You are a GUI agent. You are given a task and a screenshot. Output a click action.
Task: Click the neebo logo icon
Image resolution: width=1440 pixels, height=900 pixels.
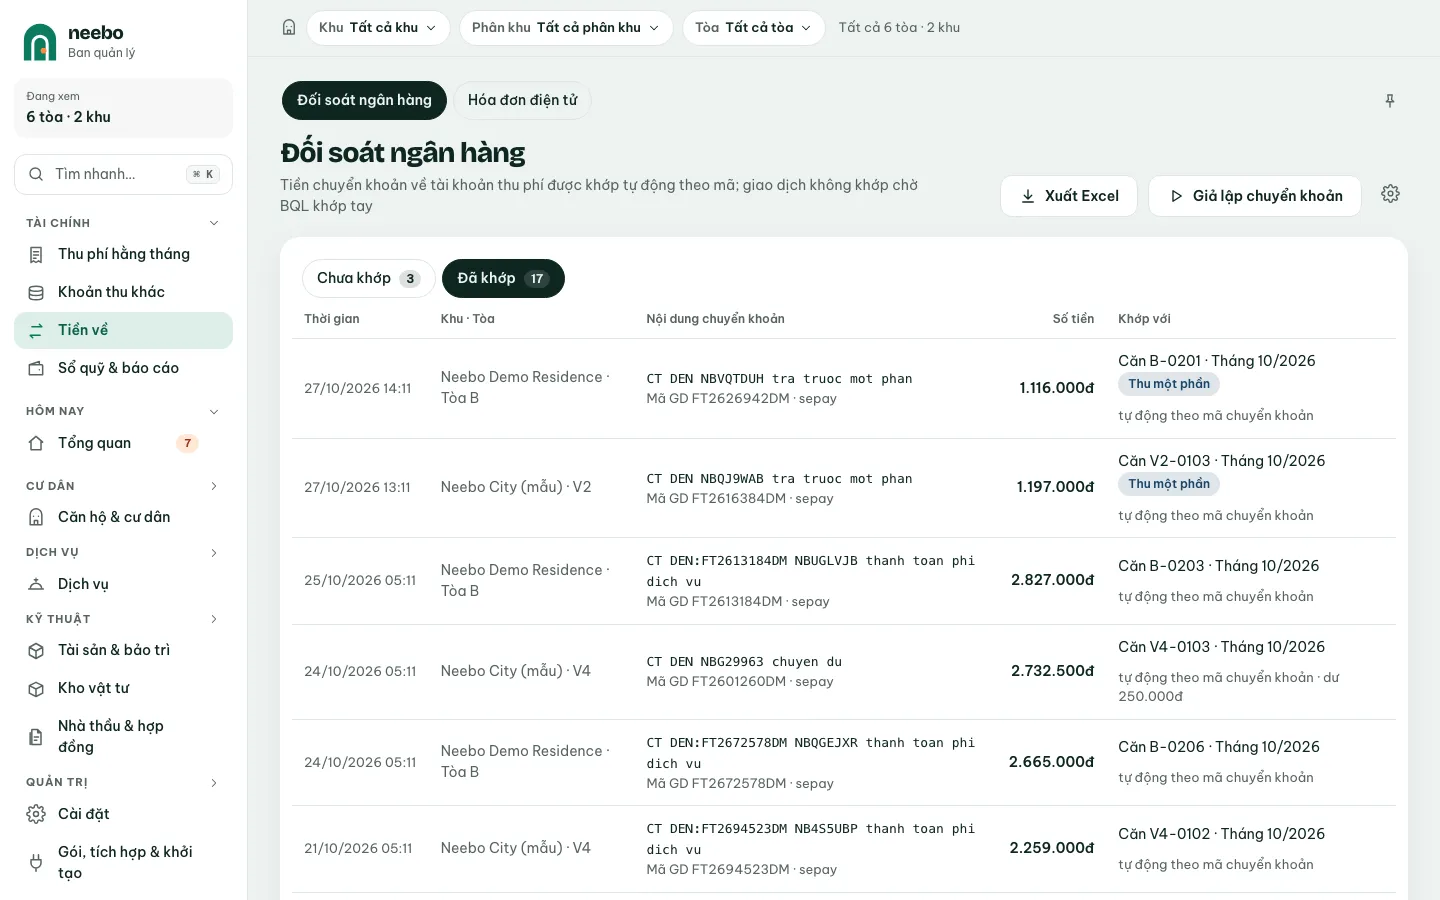pos(40,42)
